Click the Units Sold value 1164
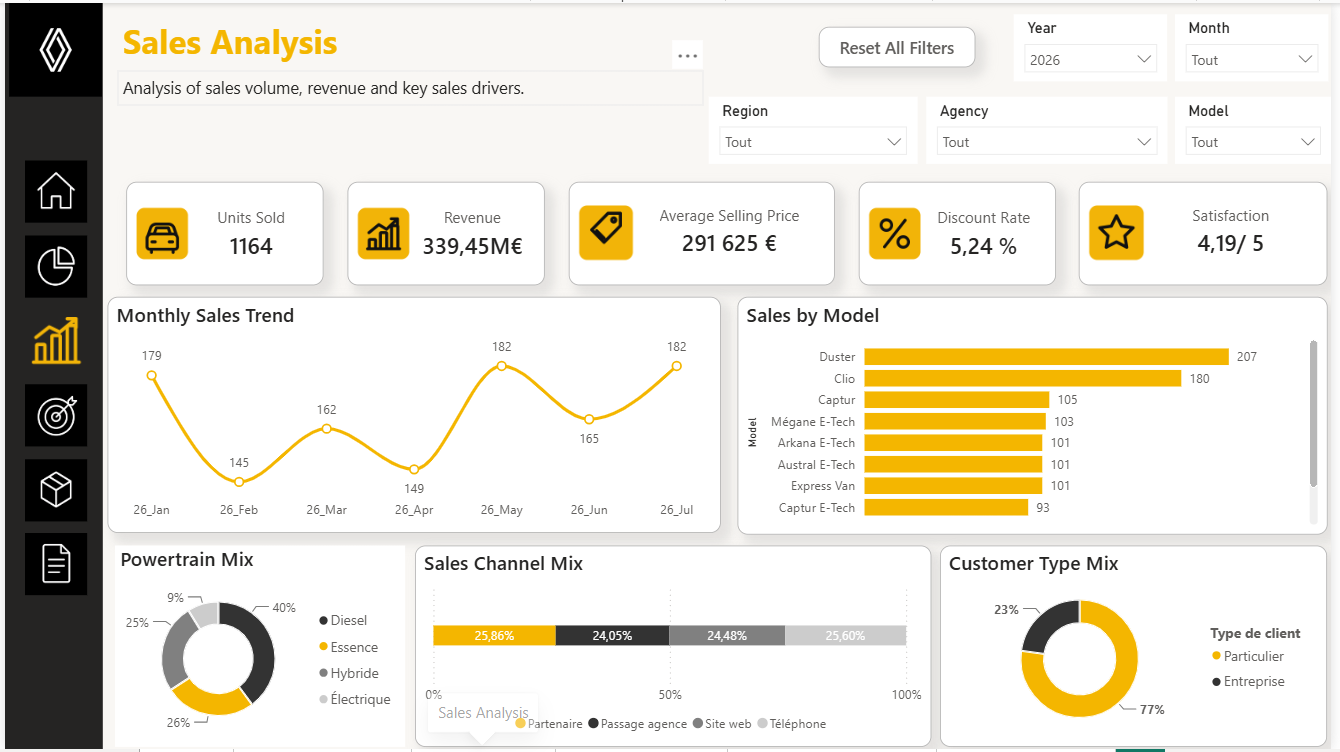This screenshot has width=1340, height=752. pos(250,246)
